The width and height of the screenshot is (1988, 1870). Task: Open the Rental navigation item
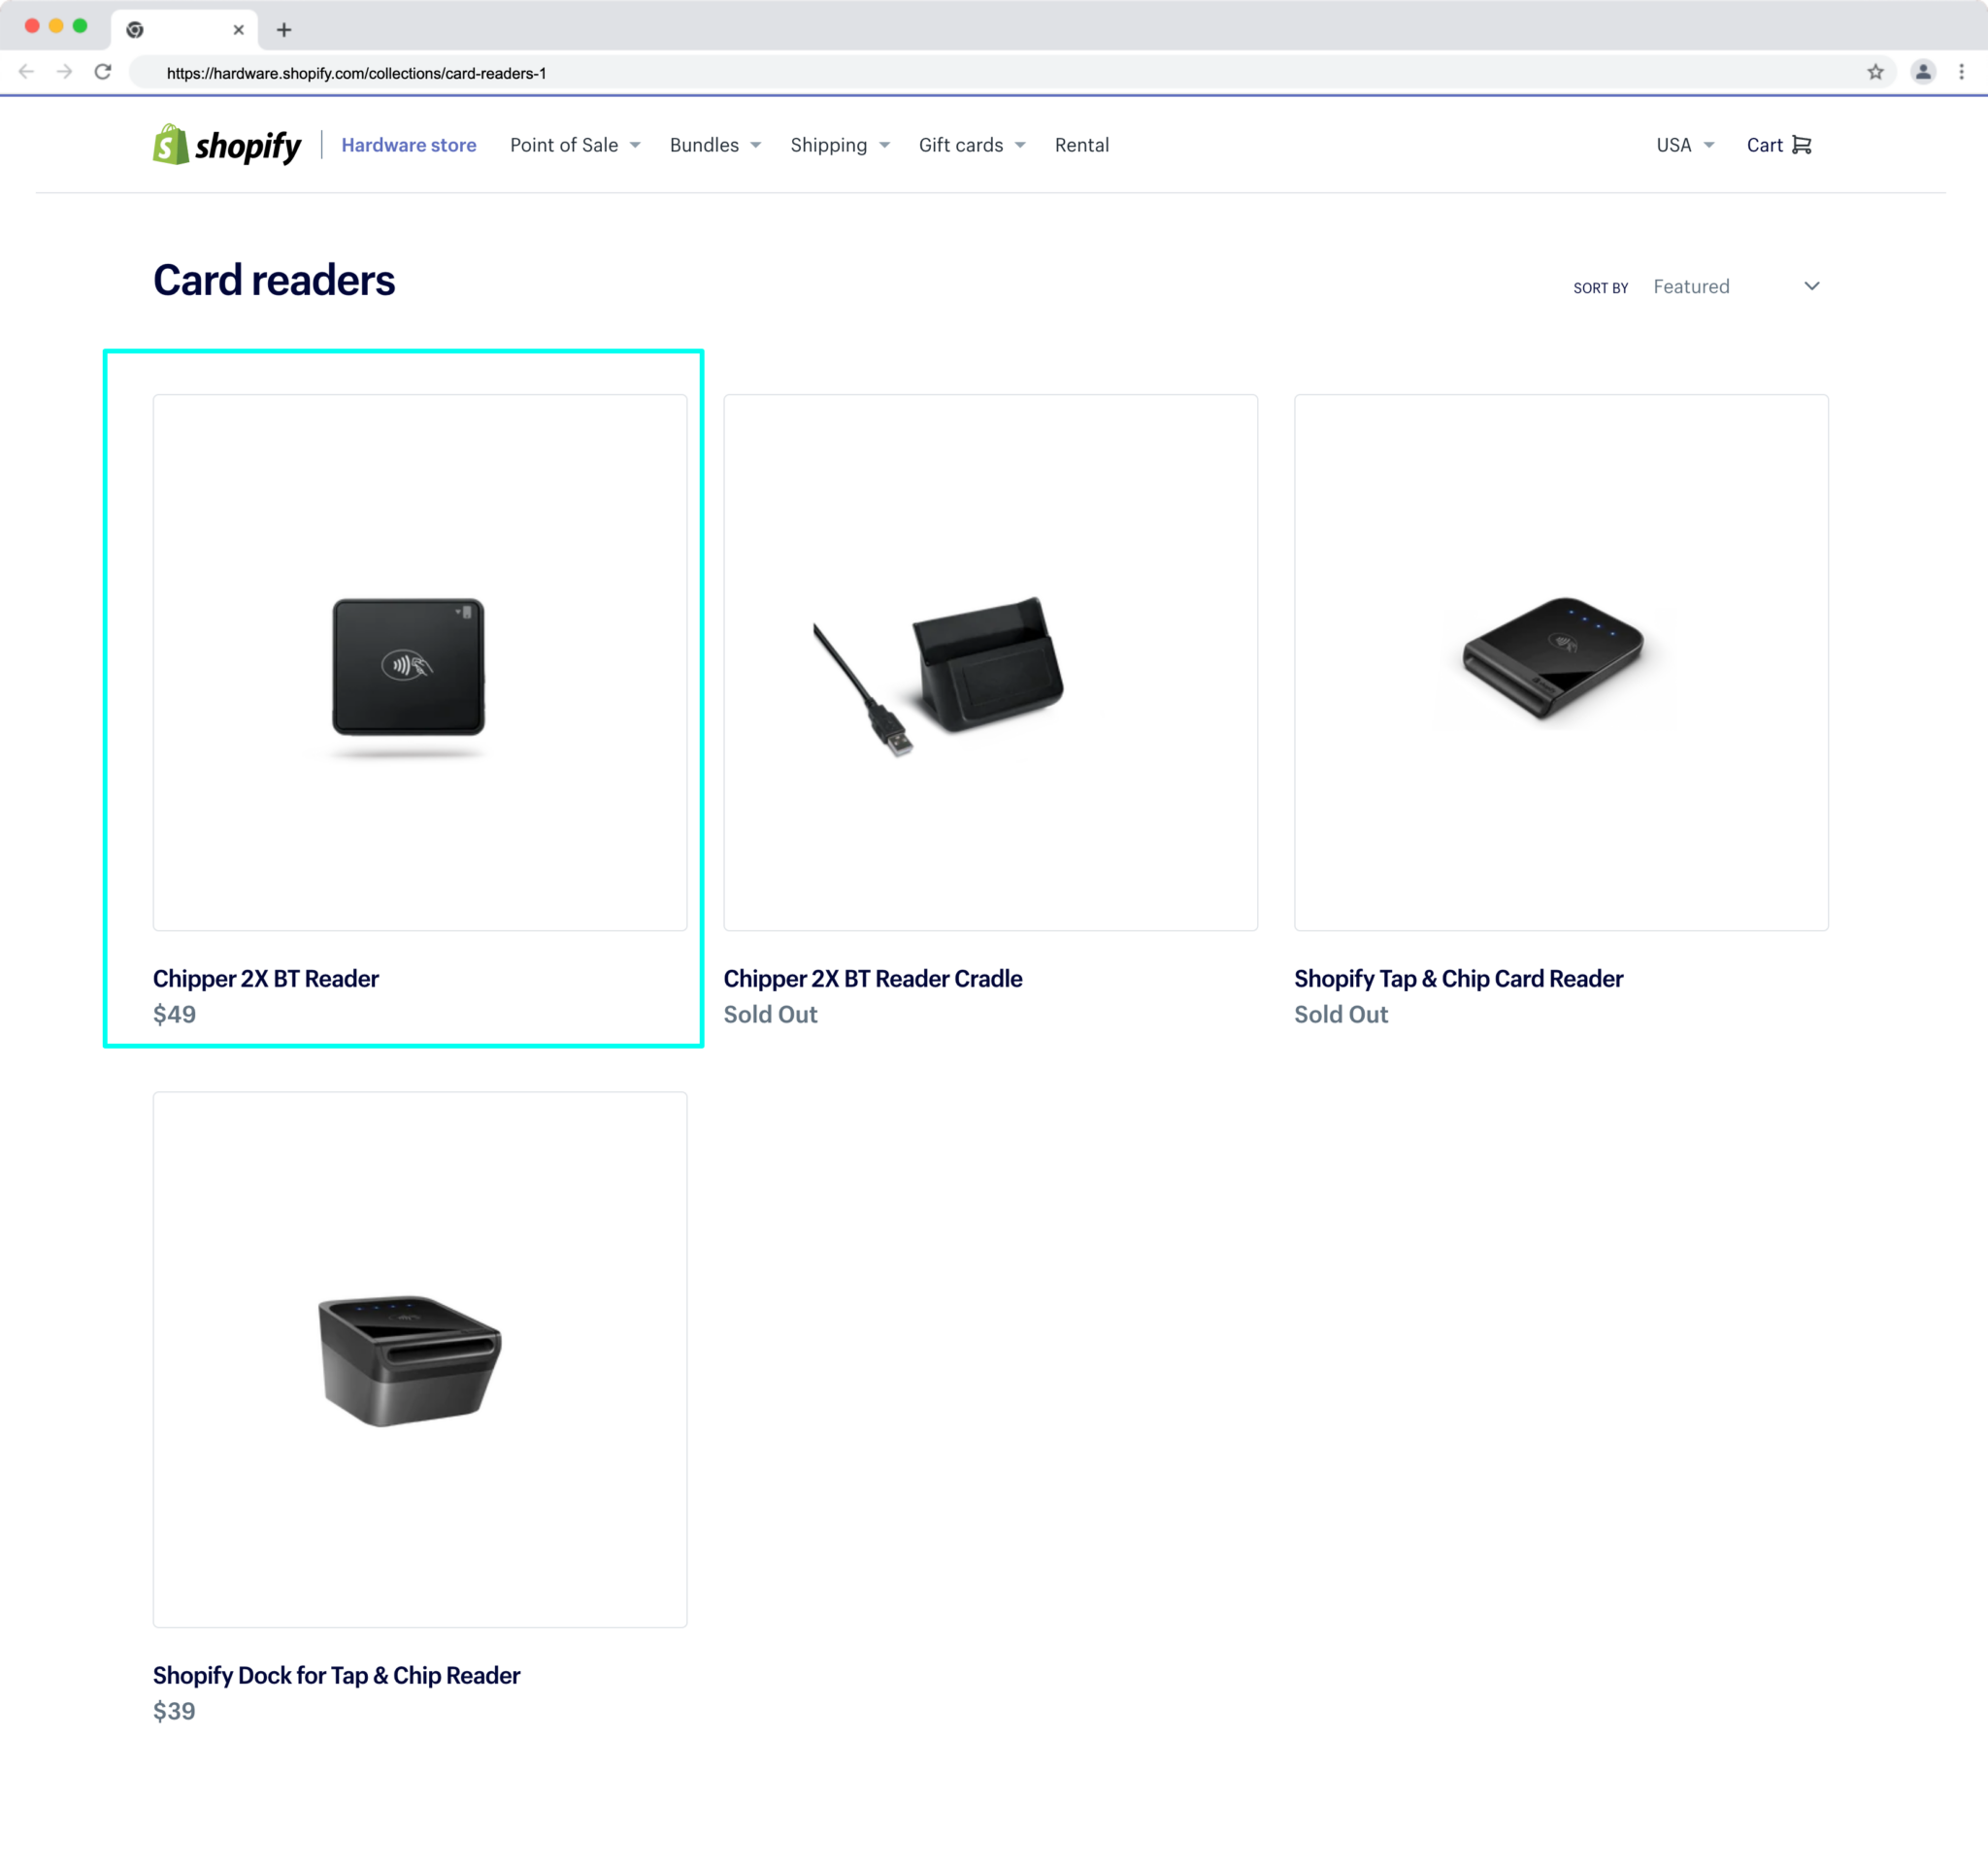pos(1081,145)
